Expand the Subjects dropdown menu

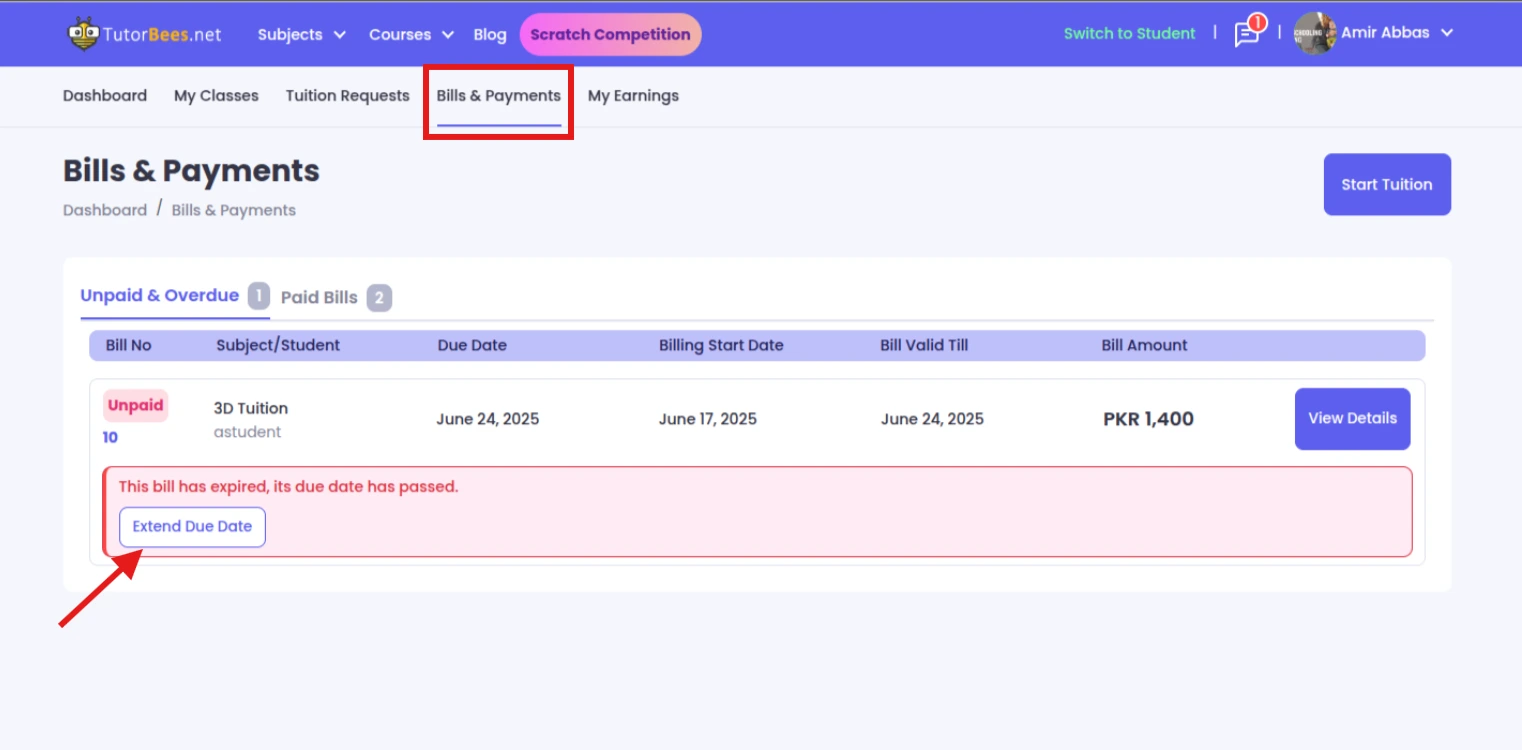click(301, 34)
